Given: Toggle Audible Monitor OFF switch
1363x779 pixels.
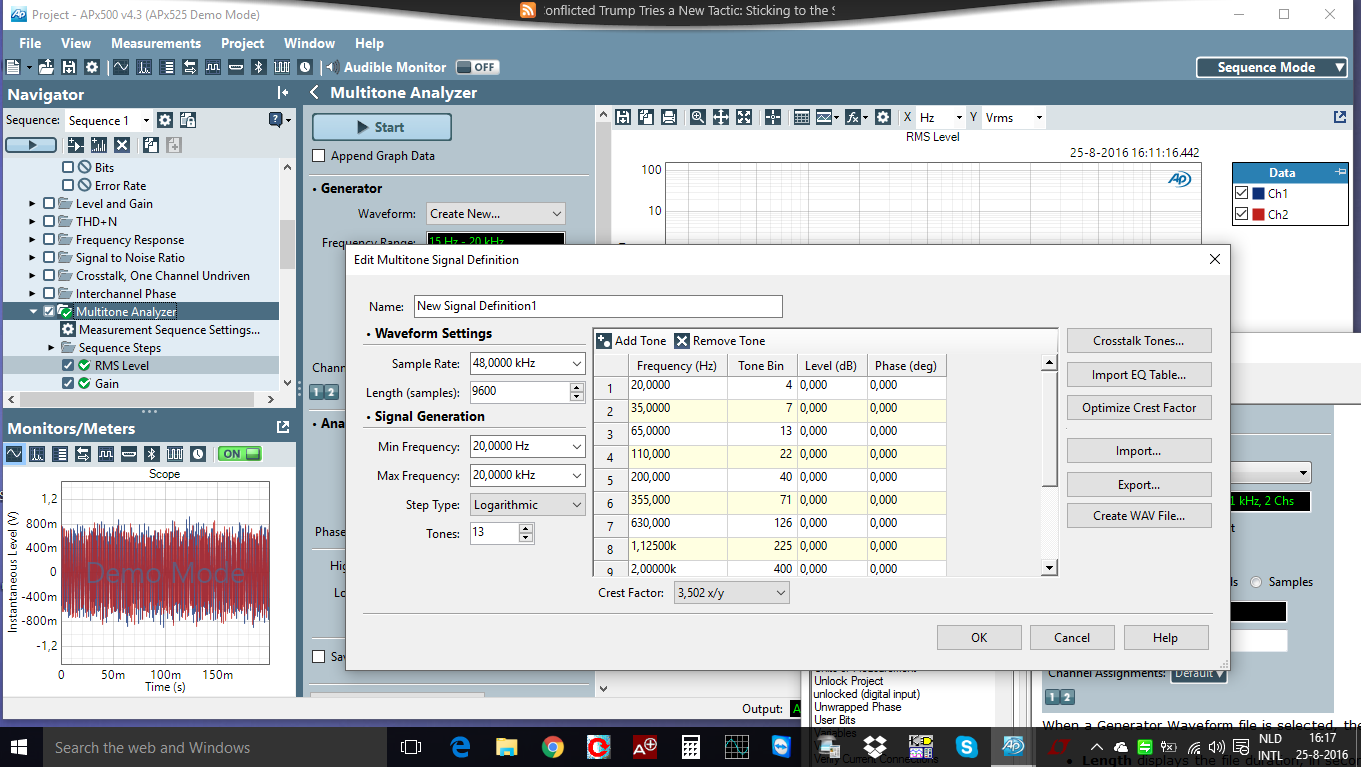Looking at the screenshot, I should click(x=477, y=67).
